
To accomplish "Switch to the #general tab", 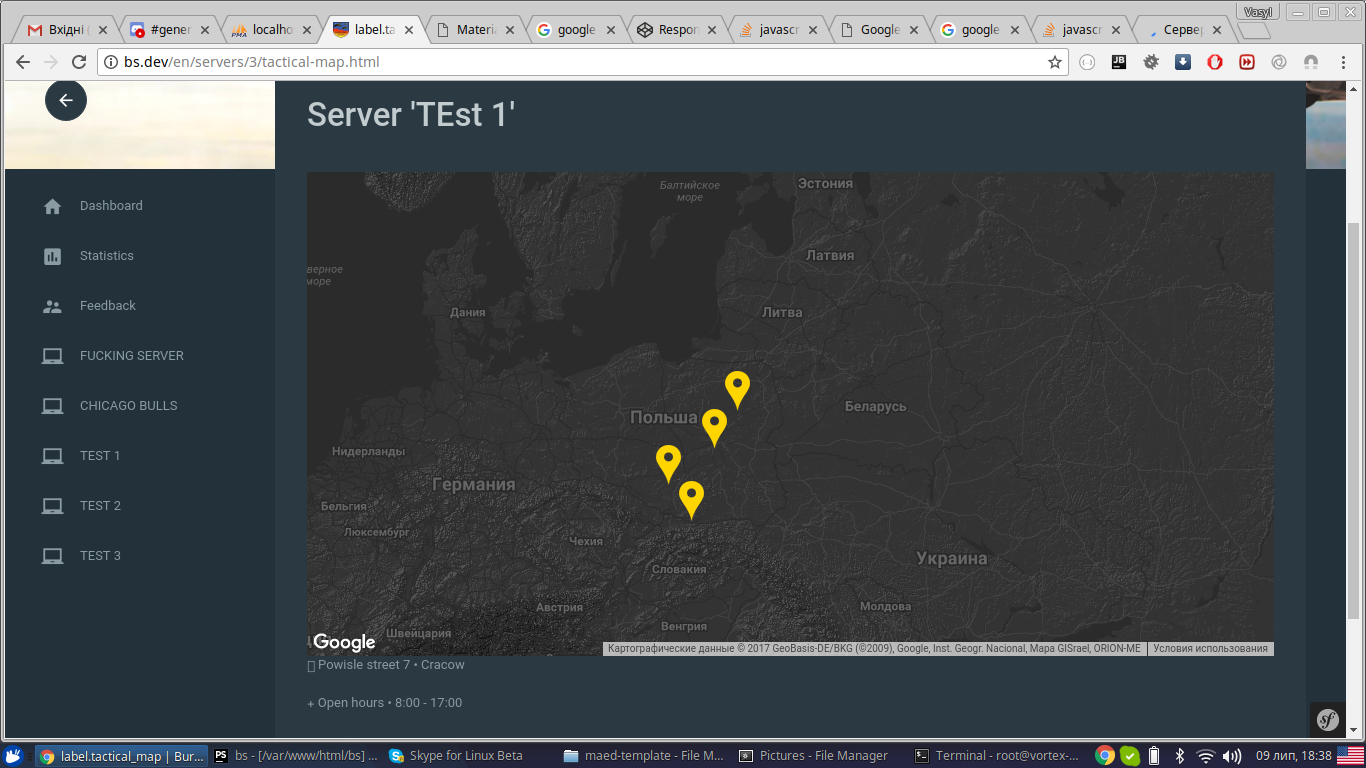I will click(x=168, y=30).
